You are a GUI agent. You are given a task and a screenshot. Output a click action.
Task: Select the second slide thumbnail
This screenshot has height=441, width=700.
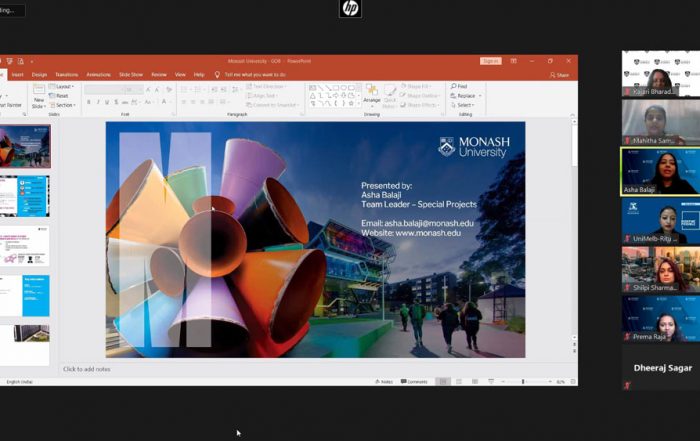[x=25, y=196]
